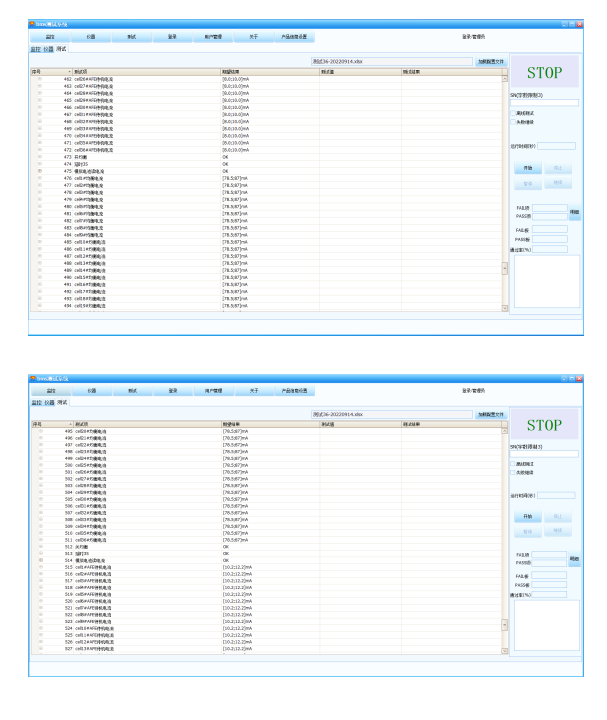The width and height of the screenshot is (607, 720).
Task: Click app title icon of upper window
Action: pos(32,24)
